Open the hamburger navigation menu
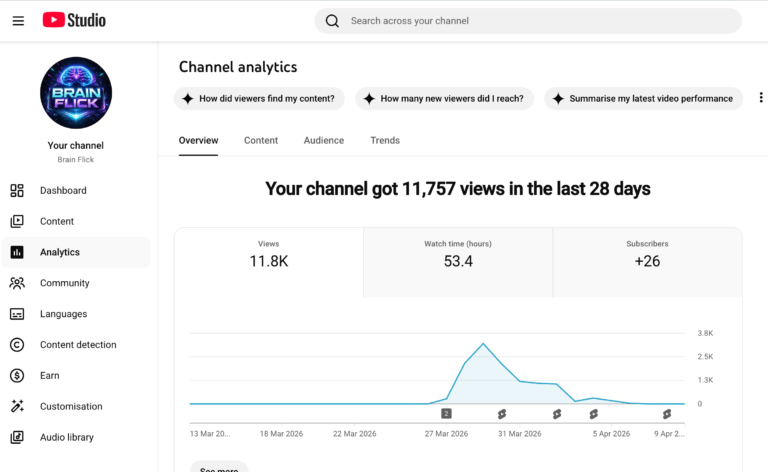Screen dimensions: 768x472 click(18, 20)
